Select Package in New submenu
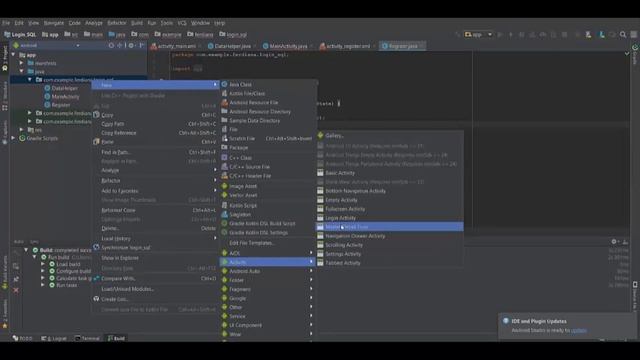This screenshot has width=640, height=360. point(269,147)
